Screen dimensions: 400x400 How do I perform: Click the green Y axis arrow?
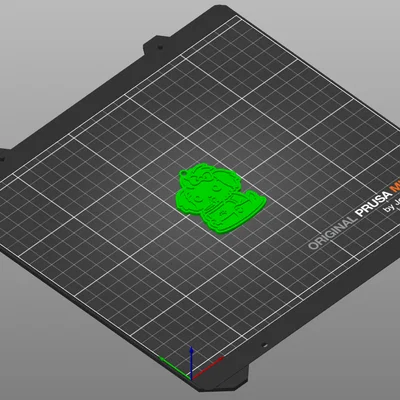pyautogui.click(x=175, y=368)
